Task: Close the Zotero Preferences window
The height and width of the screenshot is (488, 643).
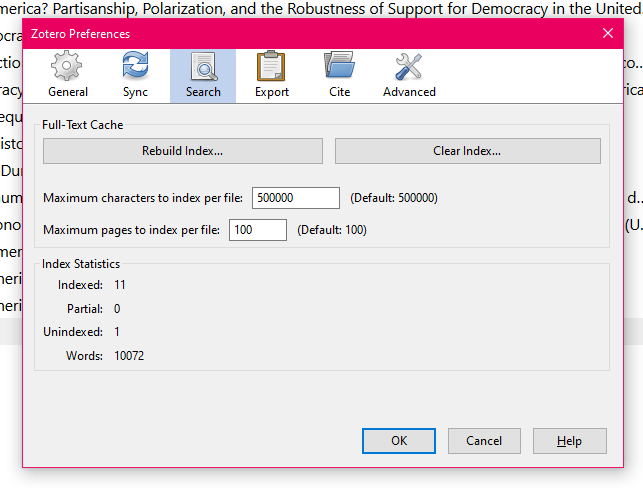Action: click(608, 33)
